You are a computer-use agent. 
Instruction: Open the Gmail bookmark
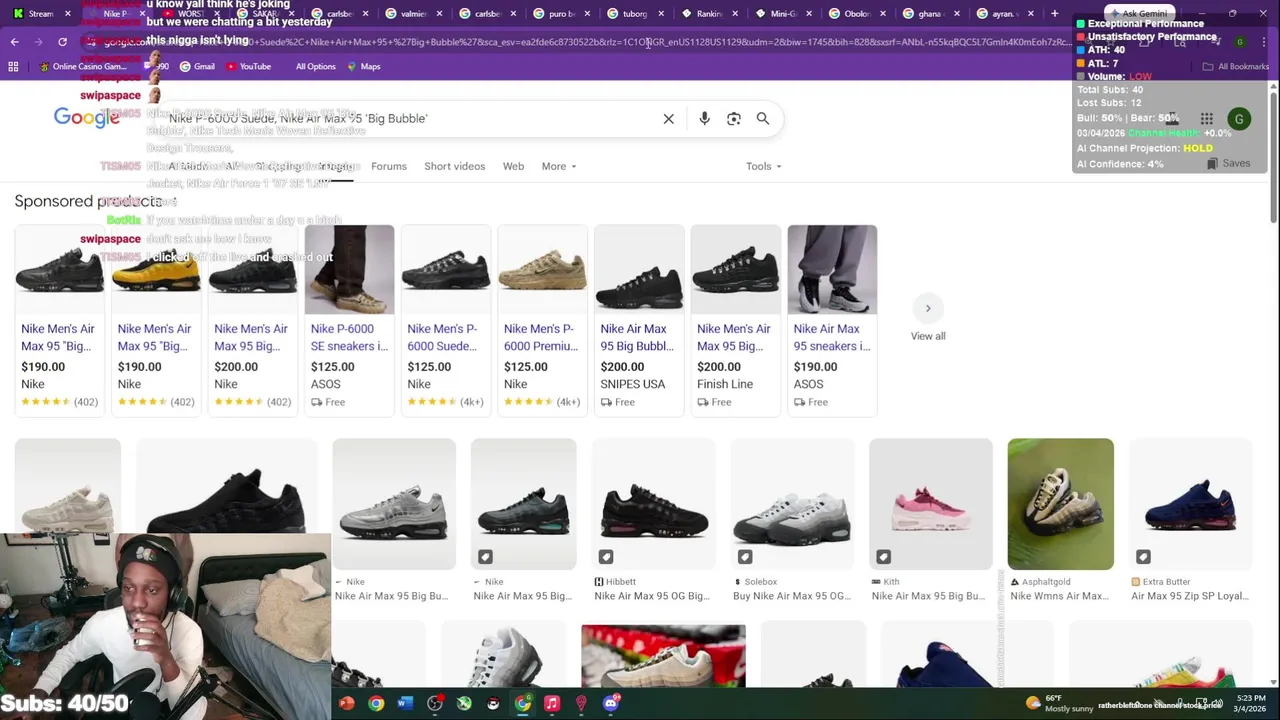pos(197,66)
